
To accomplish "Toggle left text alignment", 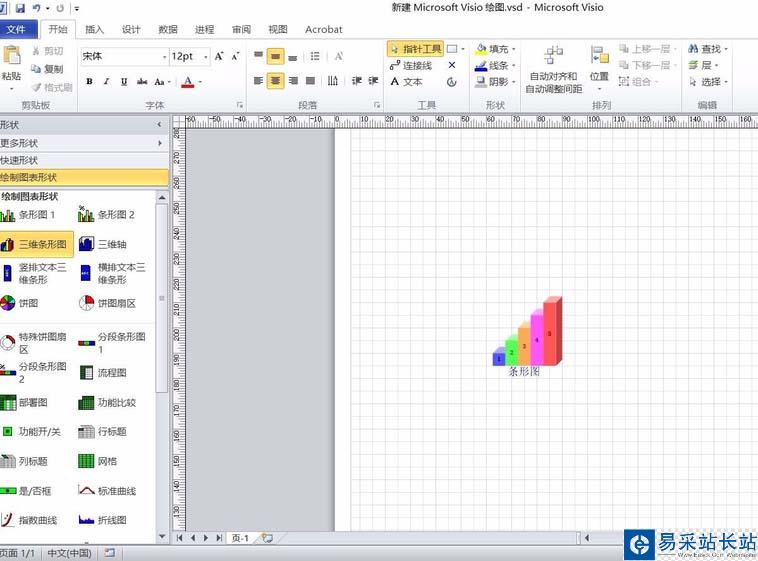I will pyautogui.click(x=258, y=81).
